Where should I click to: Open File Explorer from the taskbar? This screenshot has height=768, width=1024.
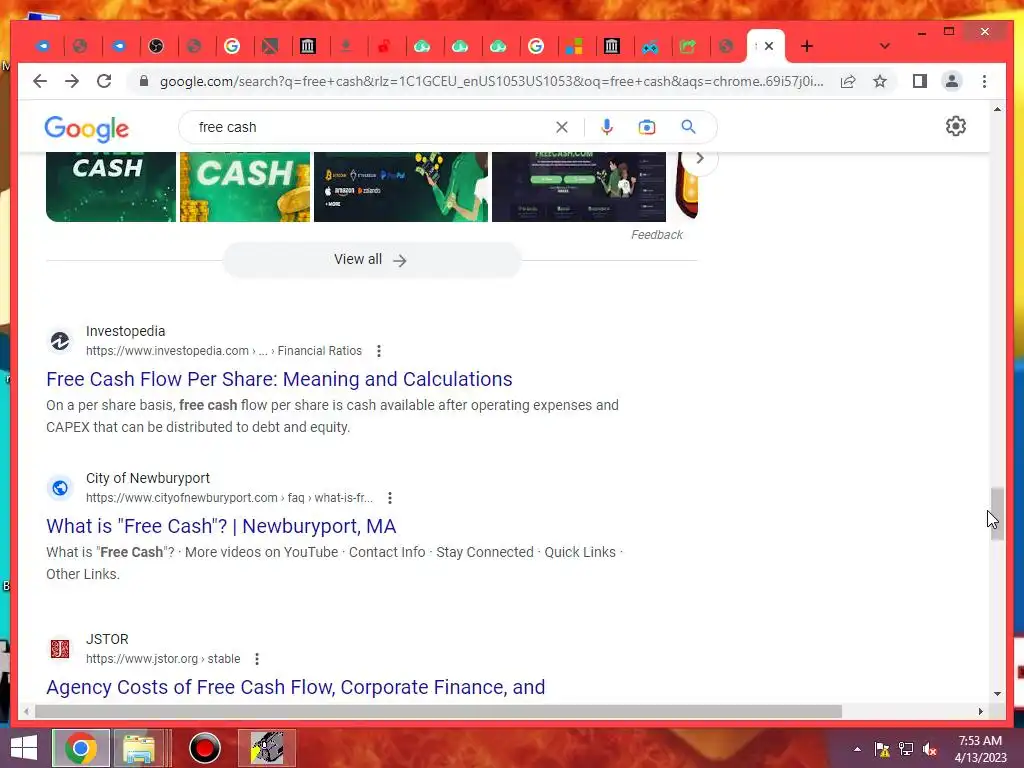pos(139,748)
